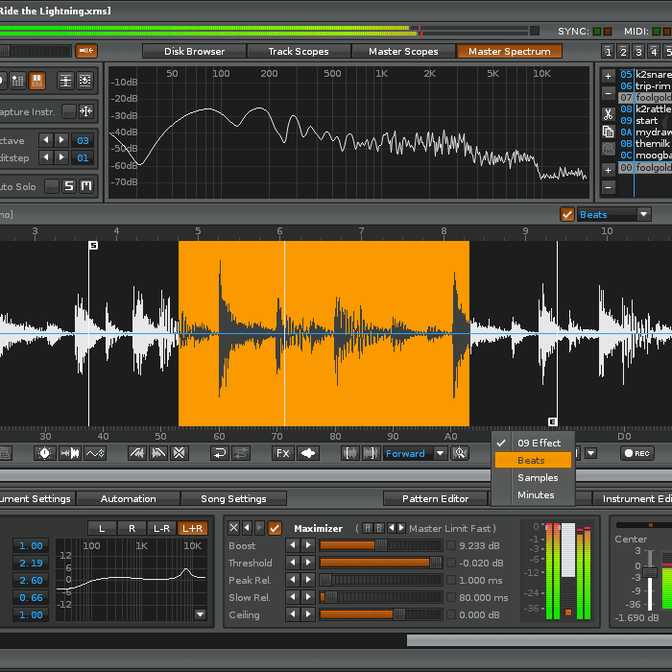672x672 pixels.
Task: Select the L-R channel button
Action: [162, 528]
